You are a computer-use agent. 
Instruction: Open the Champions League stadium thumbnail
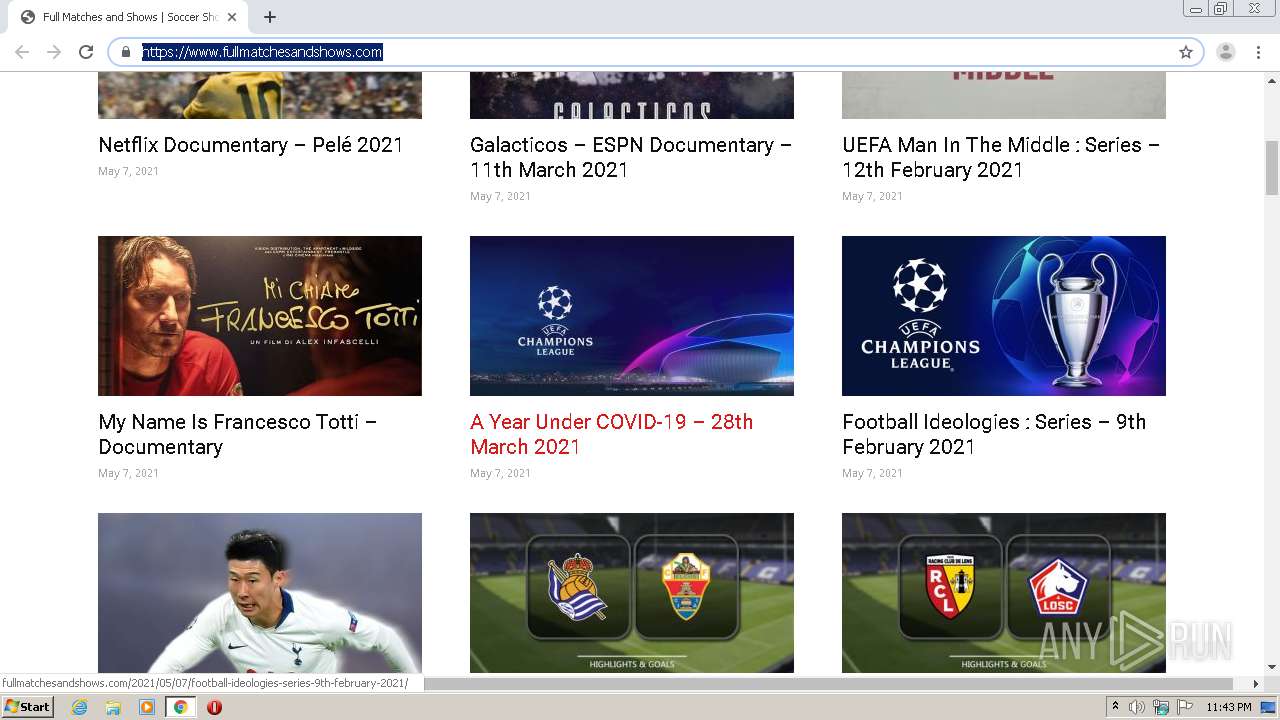pyautogui.click(x=632, y=316)
